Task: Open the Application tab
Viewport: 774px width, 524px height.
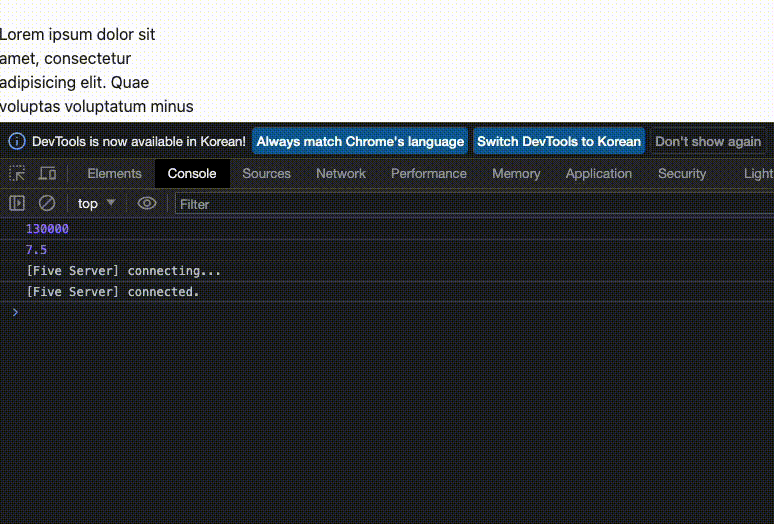Action: pyautogui.click(x=599, y=174)
